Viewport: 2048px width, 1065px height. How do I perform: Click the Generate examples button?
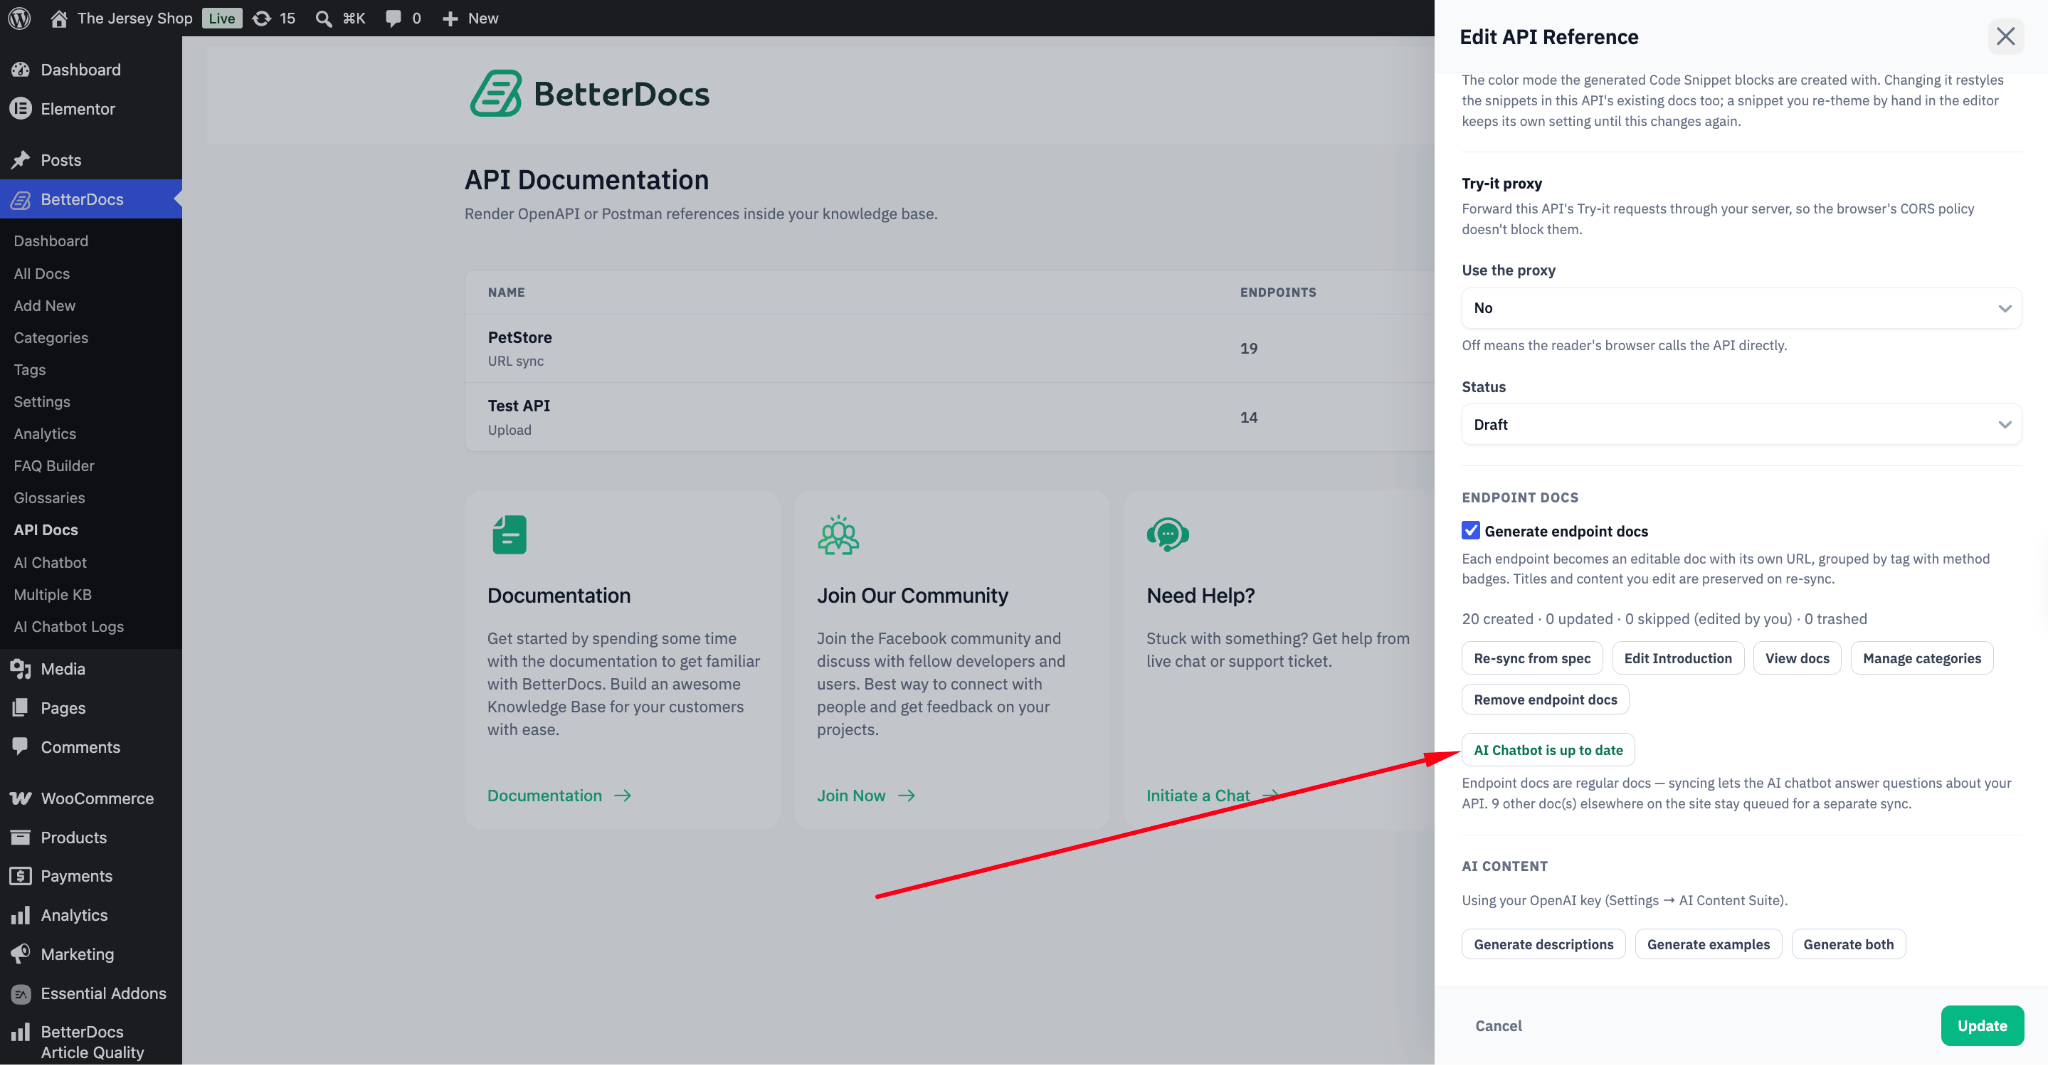(1708, 944)
